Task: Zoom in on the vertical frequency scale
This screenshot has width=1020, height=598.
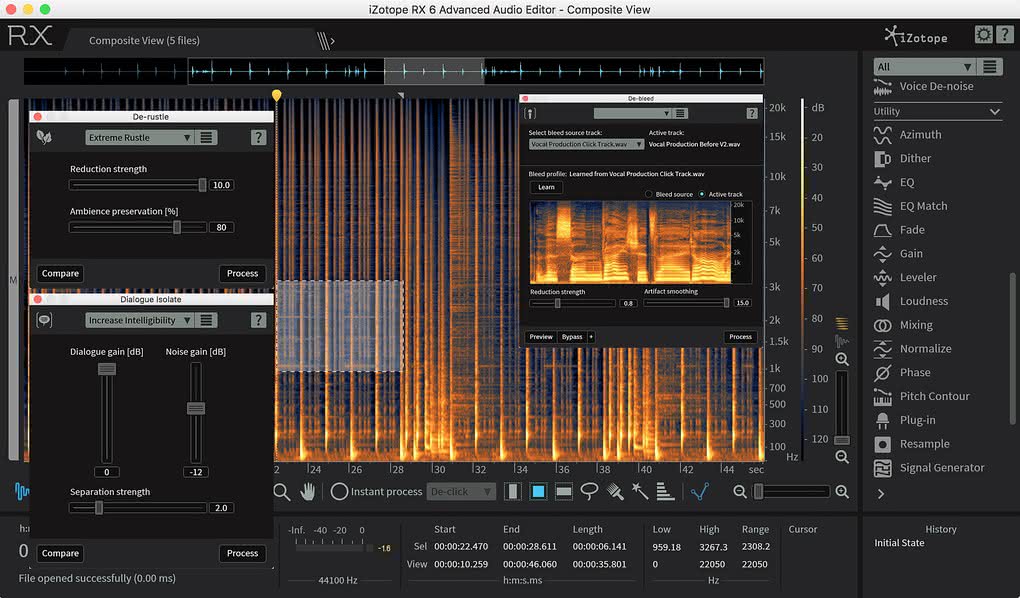Action: (x=842, y=359)
